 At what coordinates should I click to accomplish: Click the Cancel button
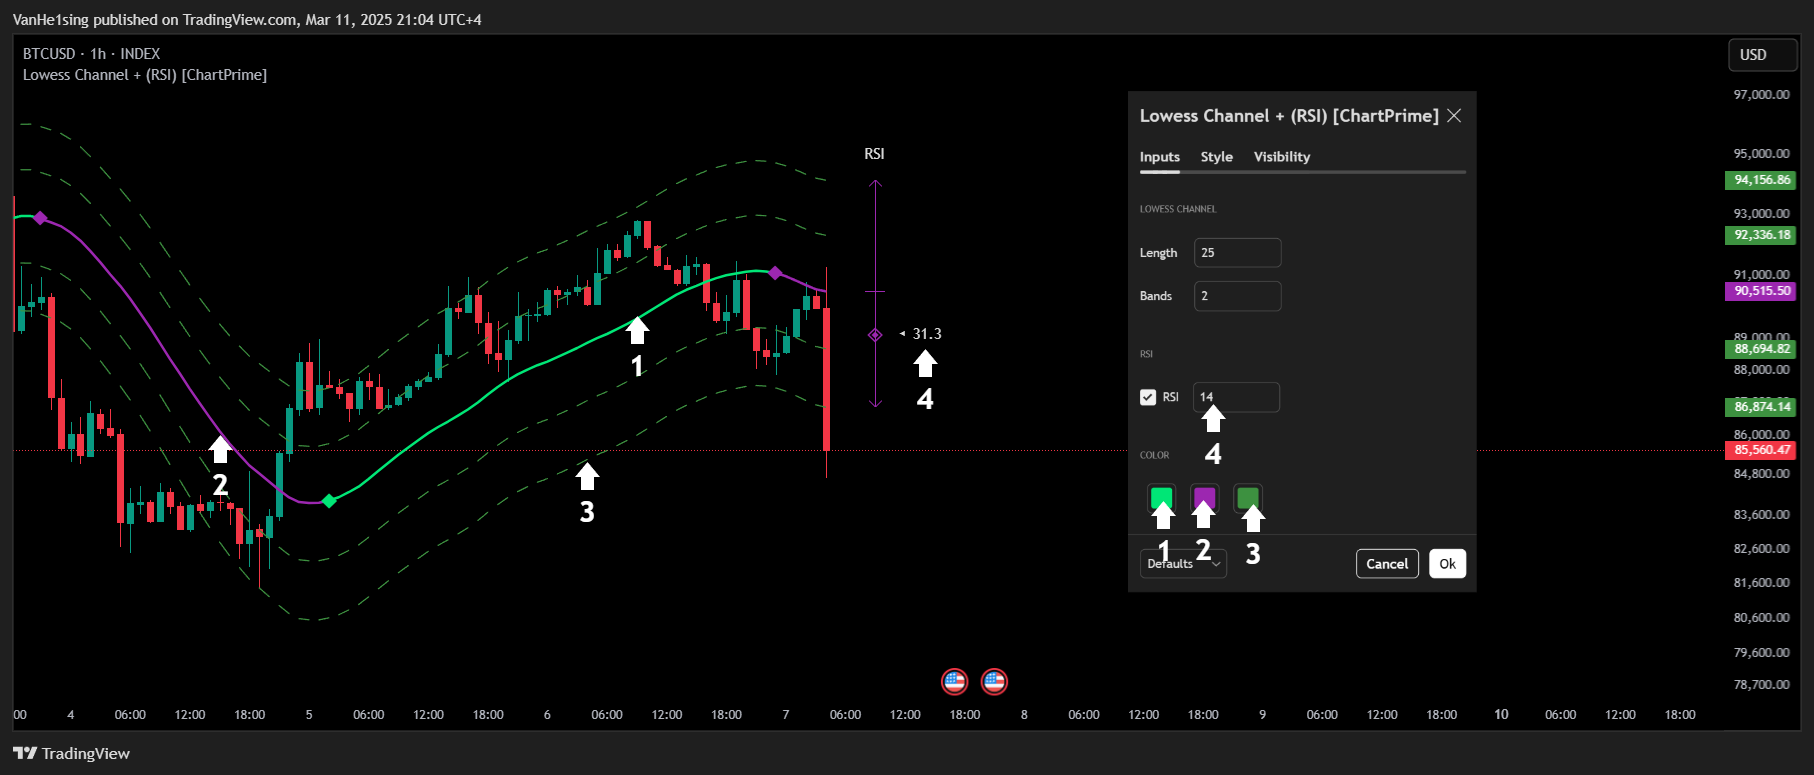[1387, 564]
